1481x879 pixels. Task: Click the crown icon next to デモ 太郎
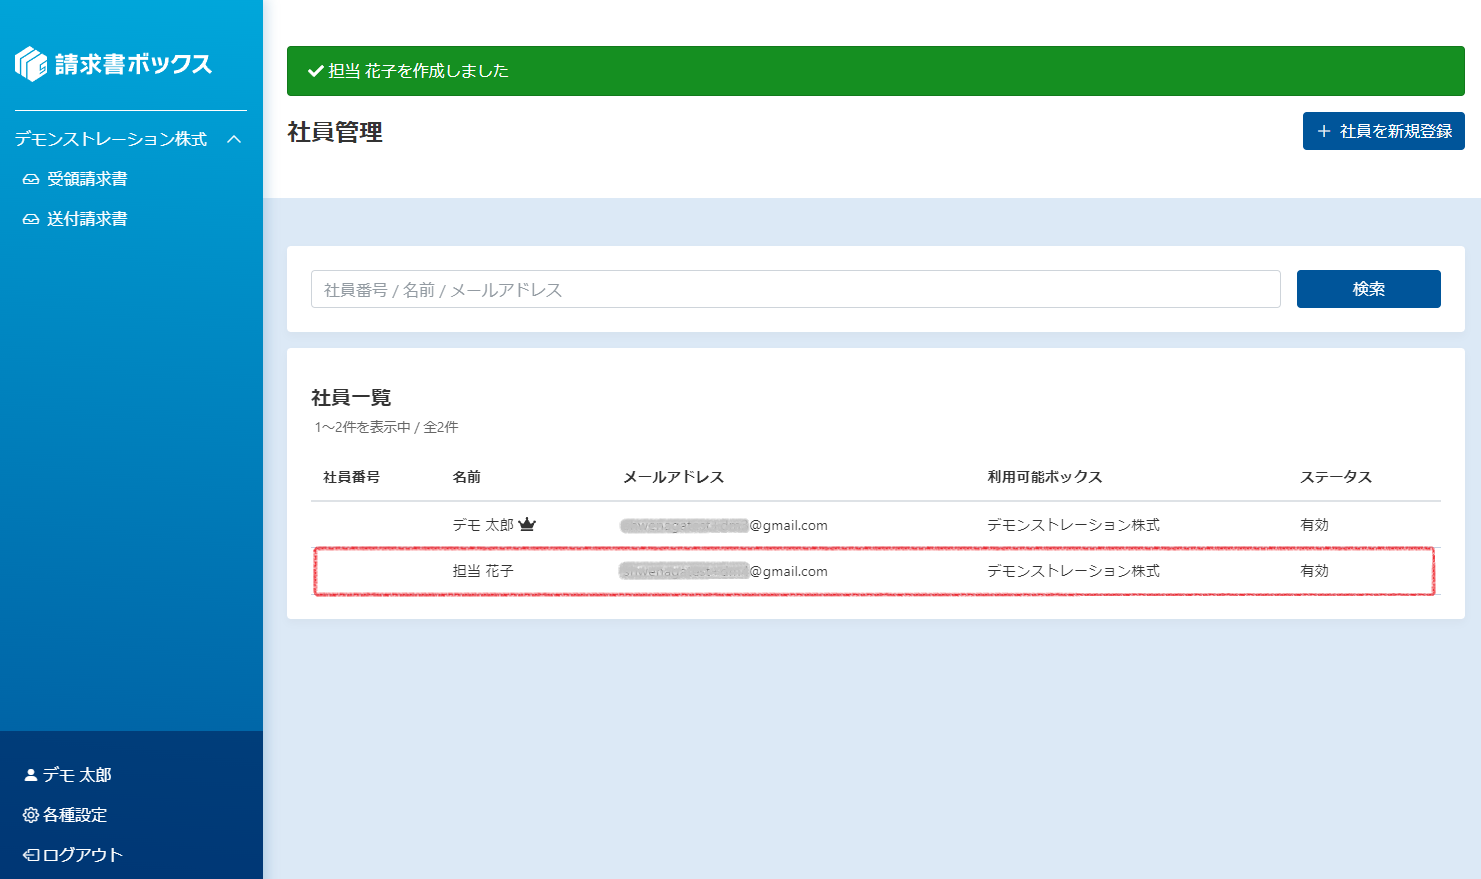[x=527, y=525]
